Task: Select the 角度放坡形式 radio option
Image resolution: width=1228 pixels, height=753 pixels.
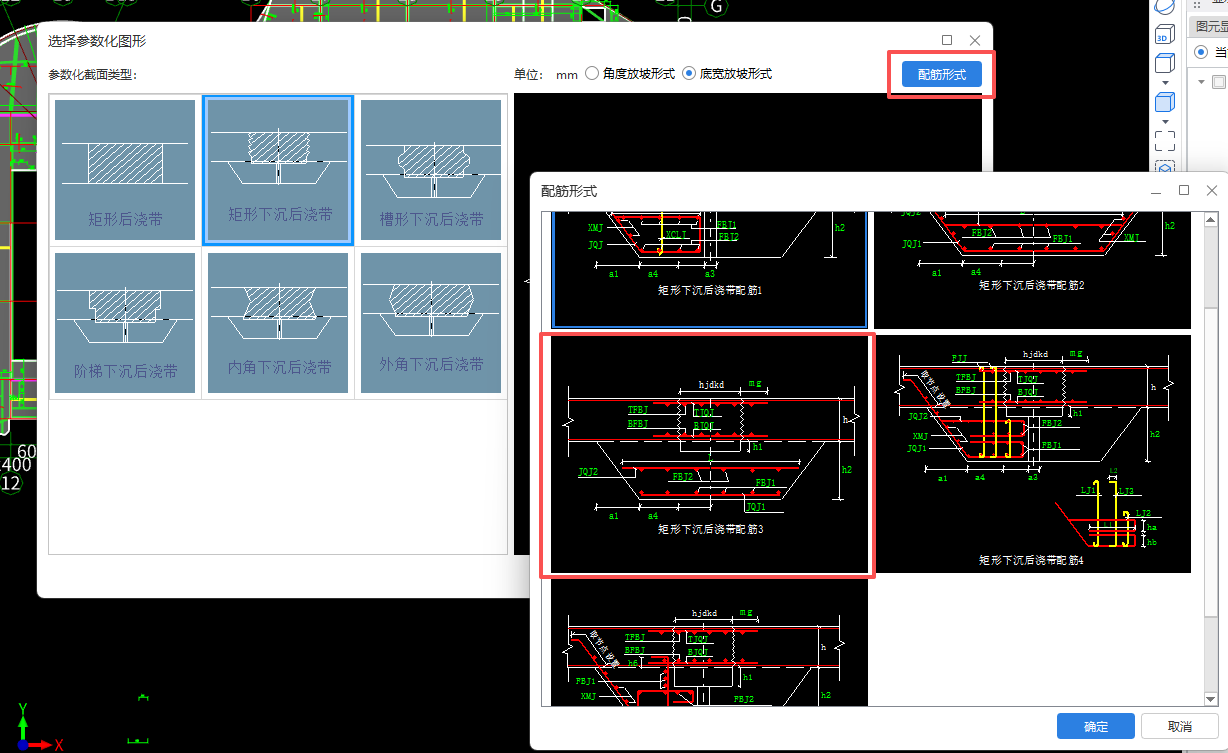Action: click(630, 74)
